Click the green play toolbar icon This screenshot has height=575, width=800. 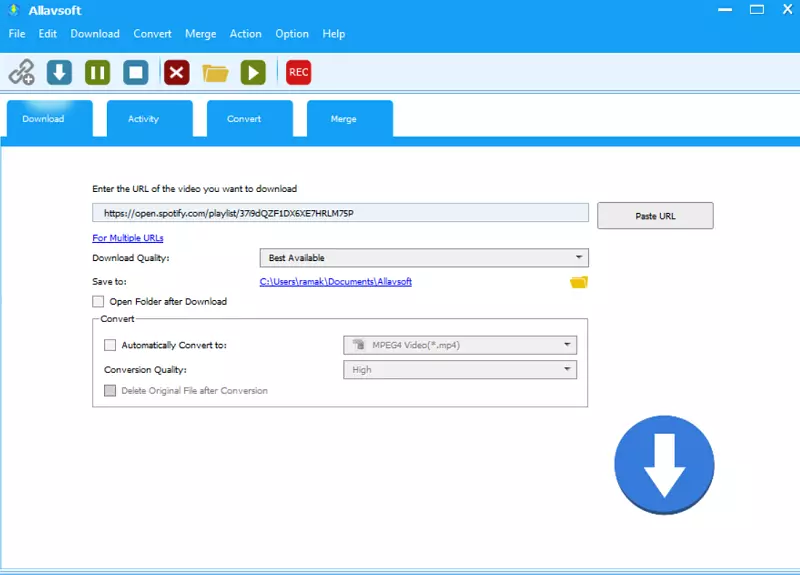click(x=253, y=72)
